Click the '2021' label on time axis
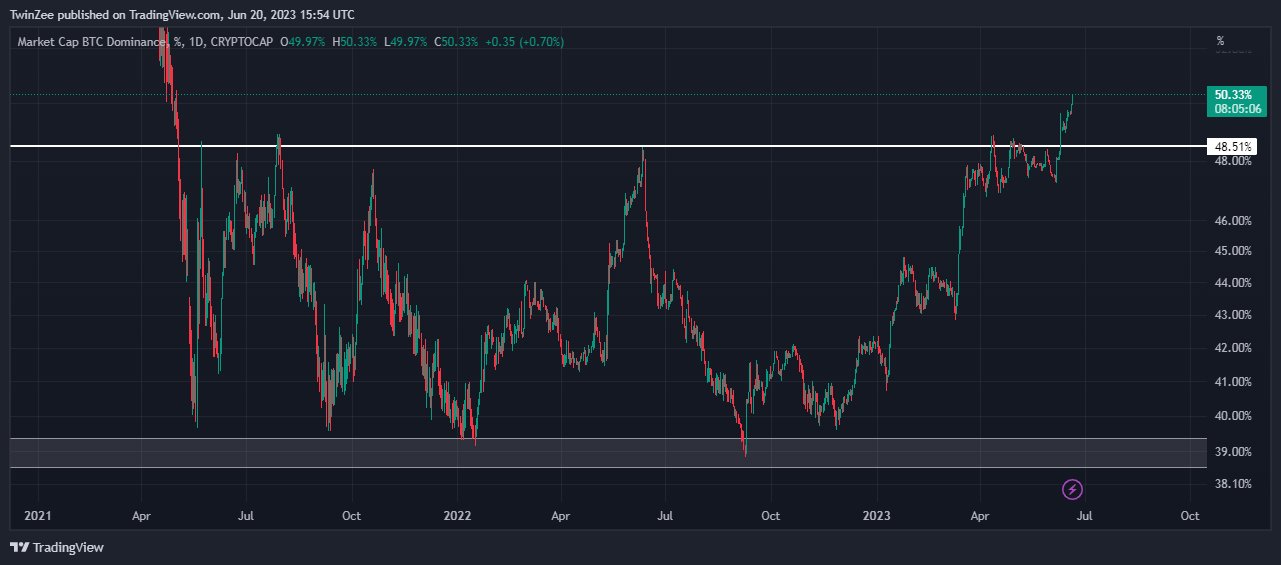1281x565 pixels. coord(38,516)
